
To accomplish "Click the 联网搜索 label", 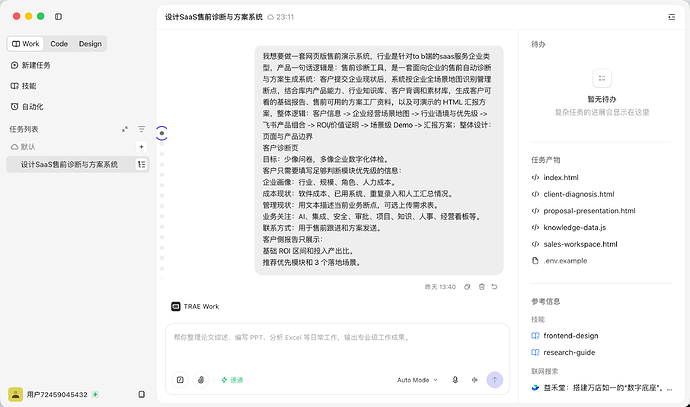I will click(x=545, y=371).
